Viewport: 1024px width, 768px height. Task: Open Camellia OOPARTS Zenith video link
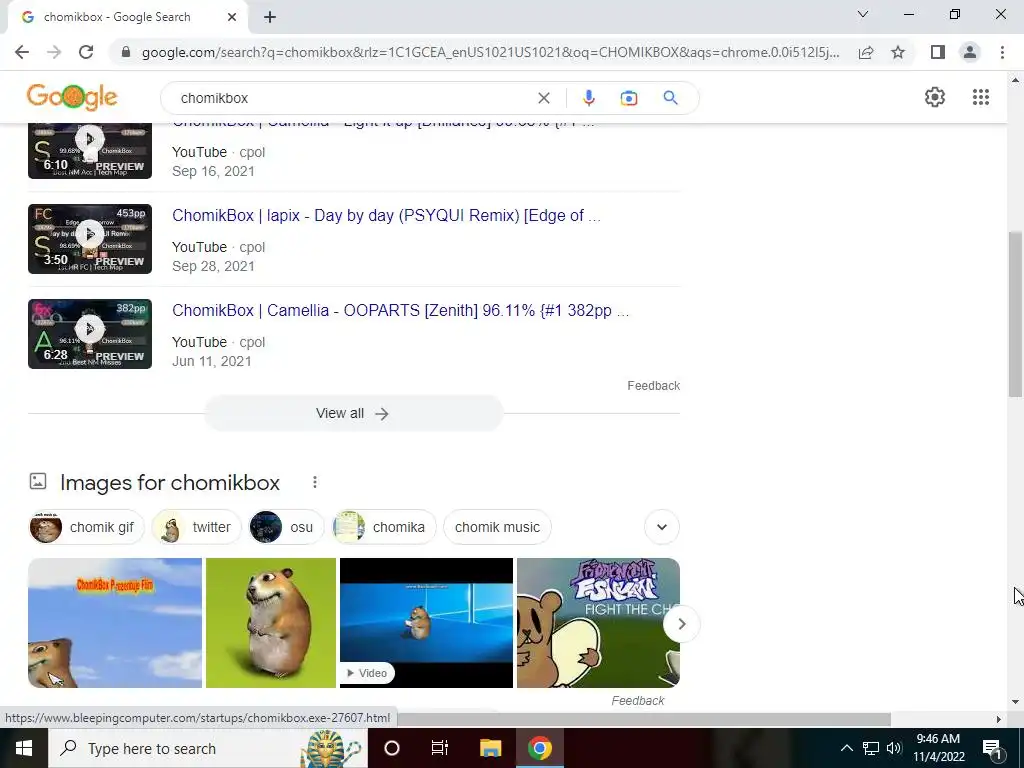point(400,310)
